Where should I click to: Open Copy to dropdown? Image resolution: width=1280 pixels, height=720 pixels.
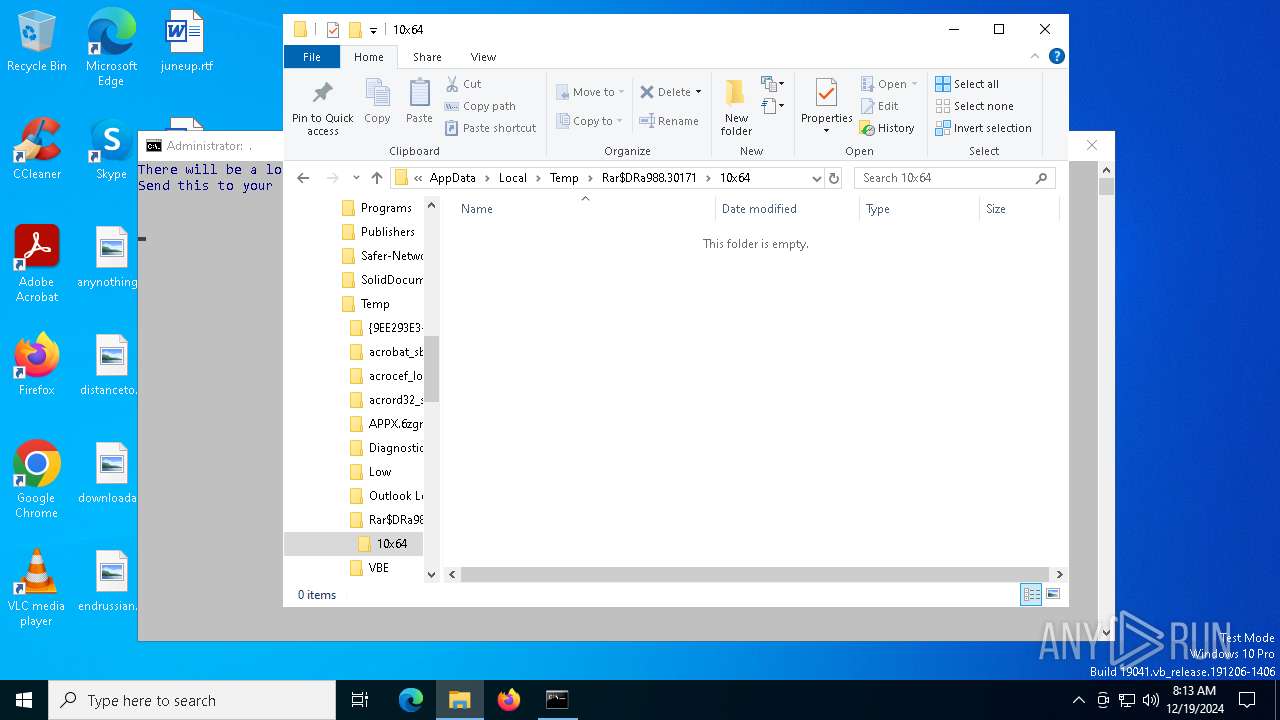tap(590, 121)
